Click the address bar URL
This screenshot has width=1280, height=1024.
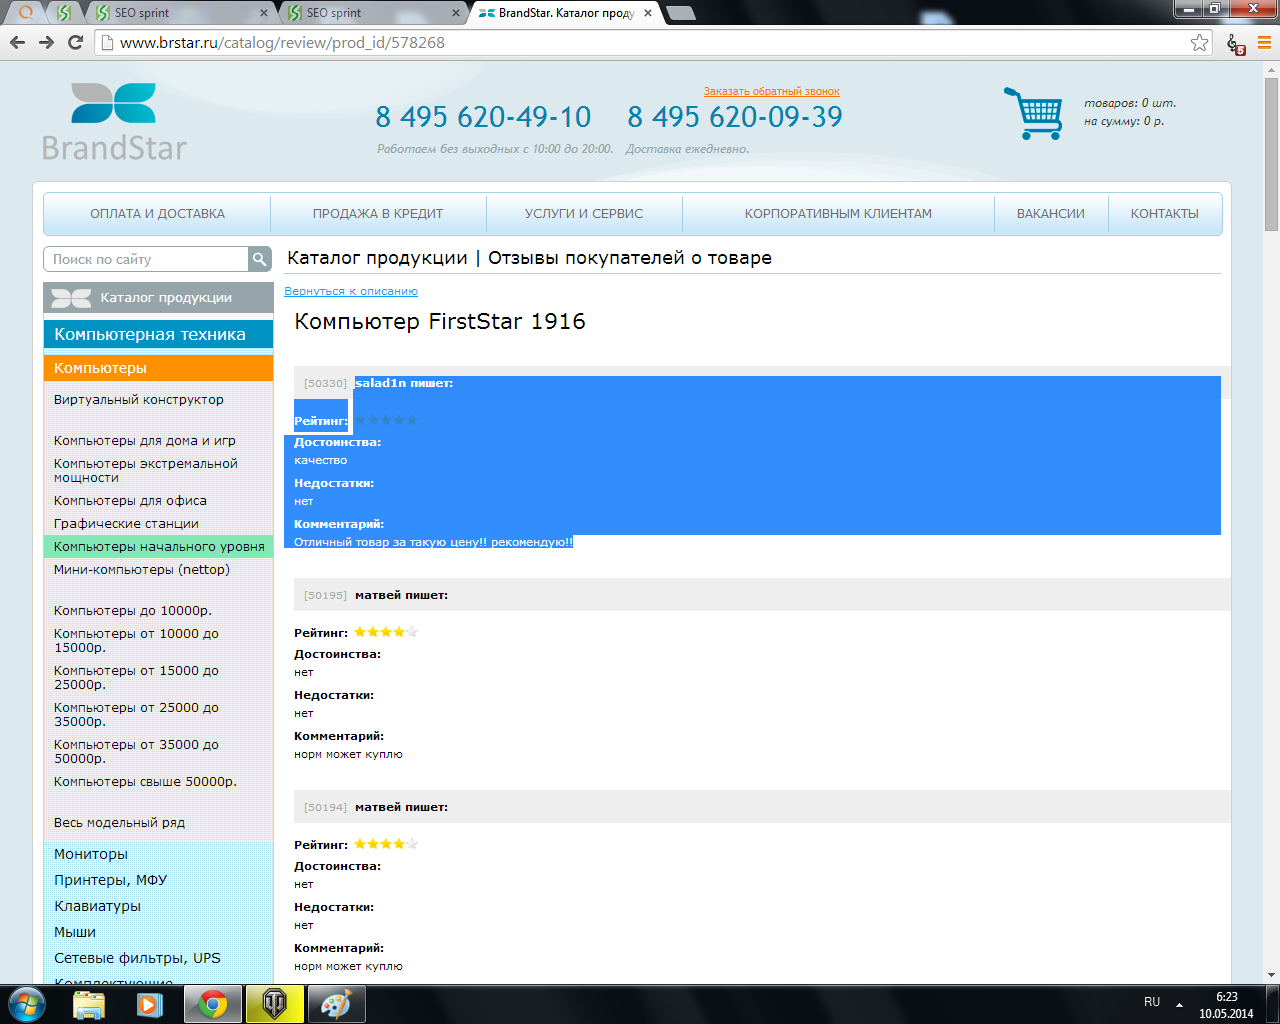[282, 43]
